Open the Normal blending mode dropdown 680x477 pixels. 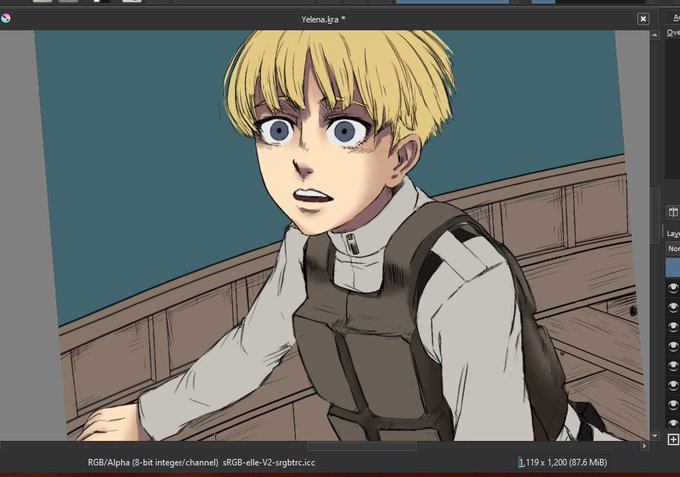[673, 249]
